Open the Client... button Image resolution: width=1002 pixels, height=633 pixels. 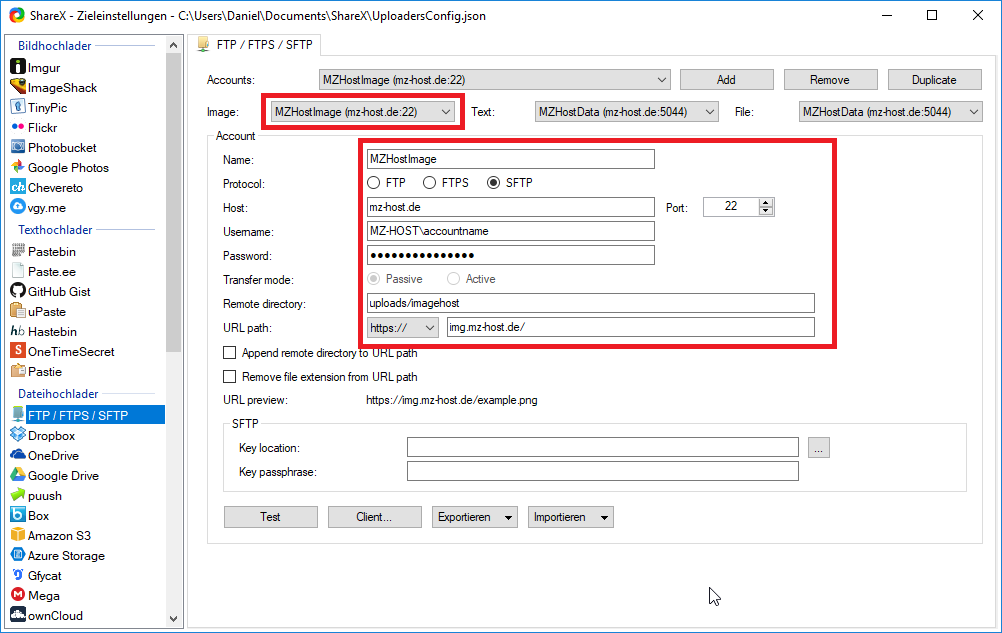(x=374, y=517)
